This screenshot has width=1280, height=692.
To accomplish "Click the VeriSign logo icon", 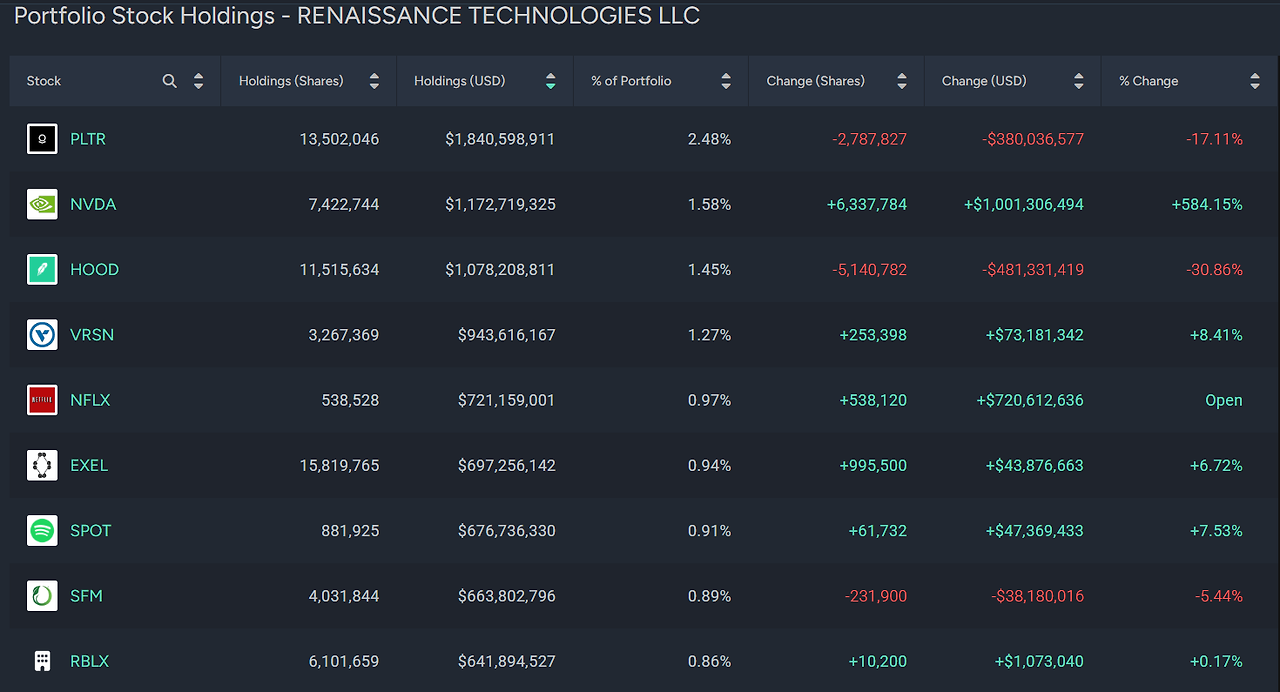I will click(x=41, y=334).
